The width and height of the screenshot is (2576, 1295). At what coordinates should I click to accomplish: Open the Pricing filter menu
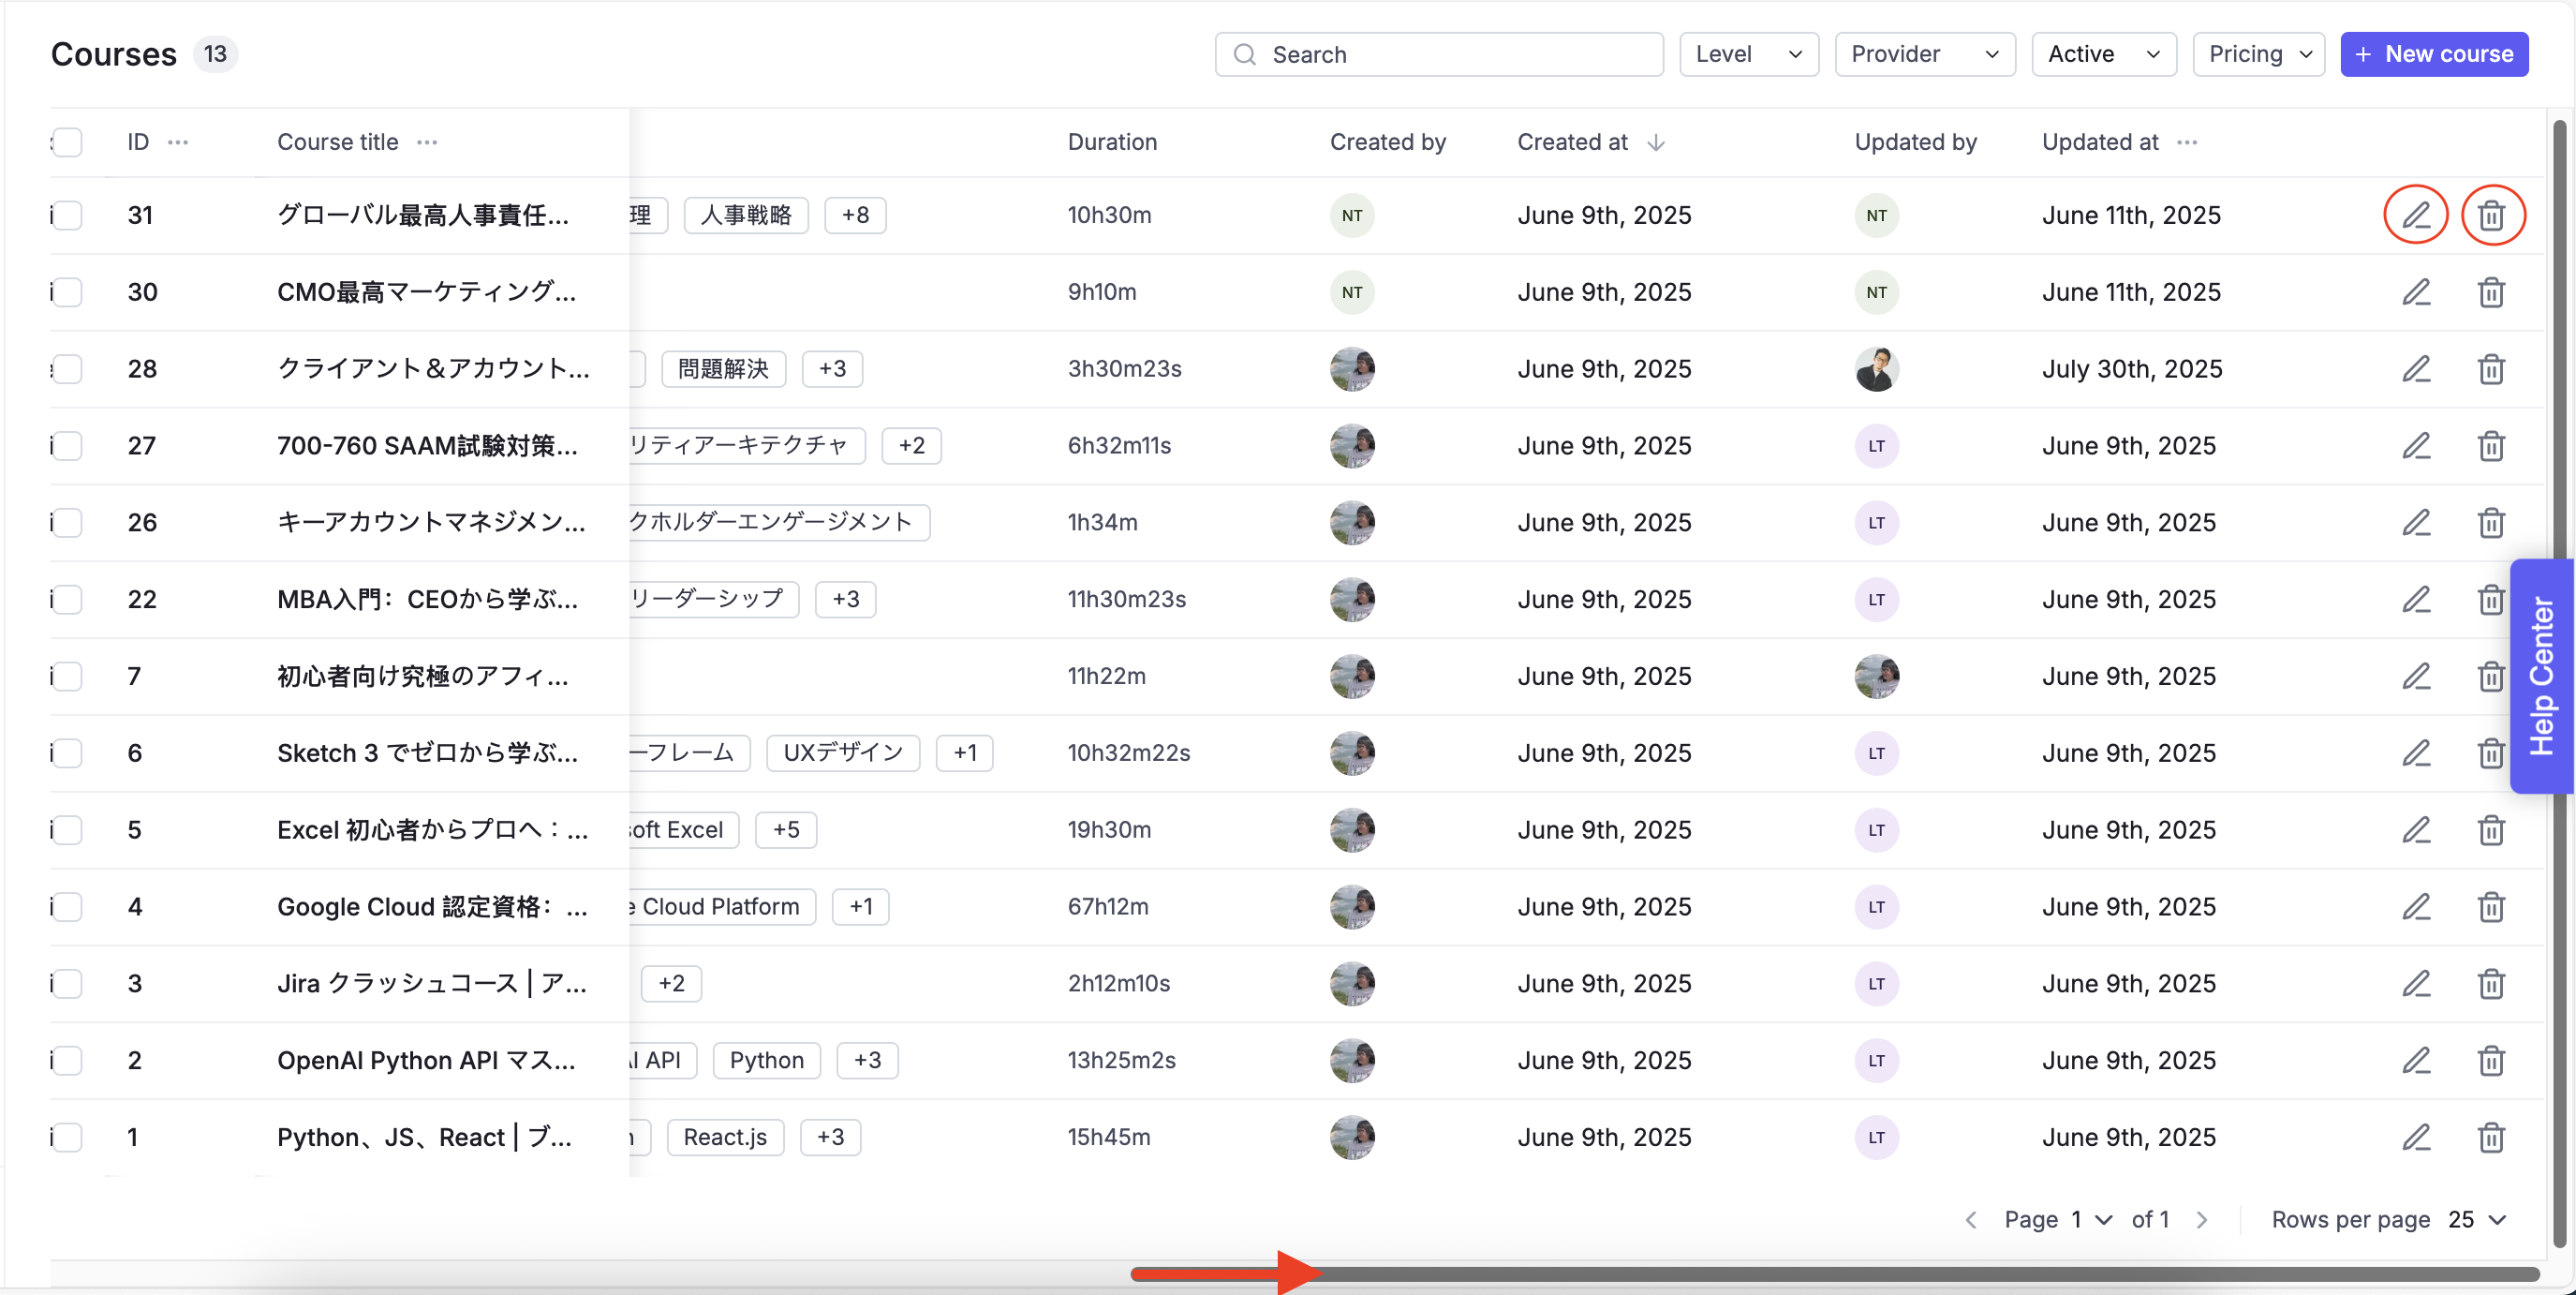point(2258,54)
